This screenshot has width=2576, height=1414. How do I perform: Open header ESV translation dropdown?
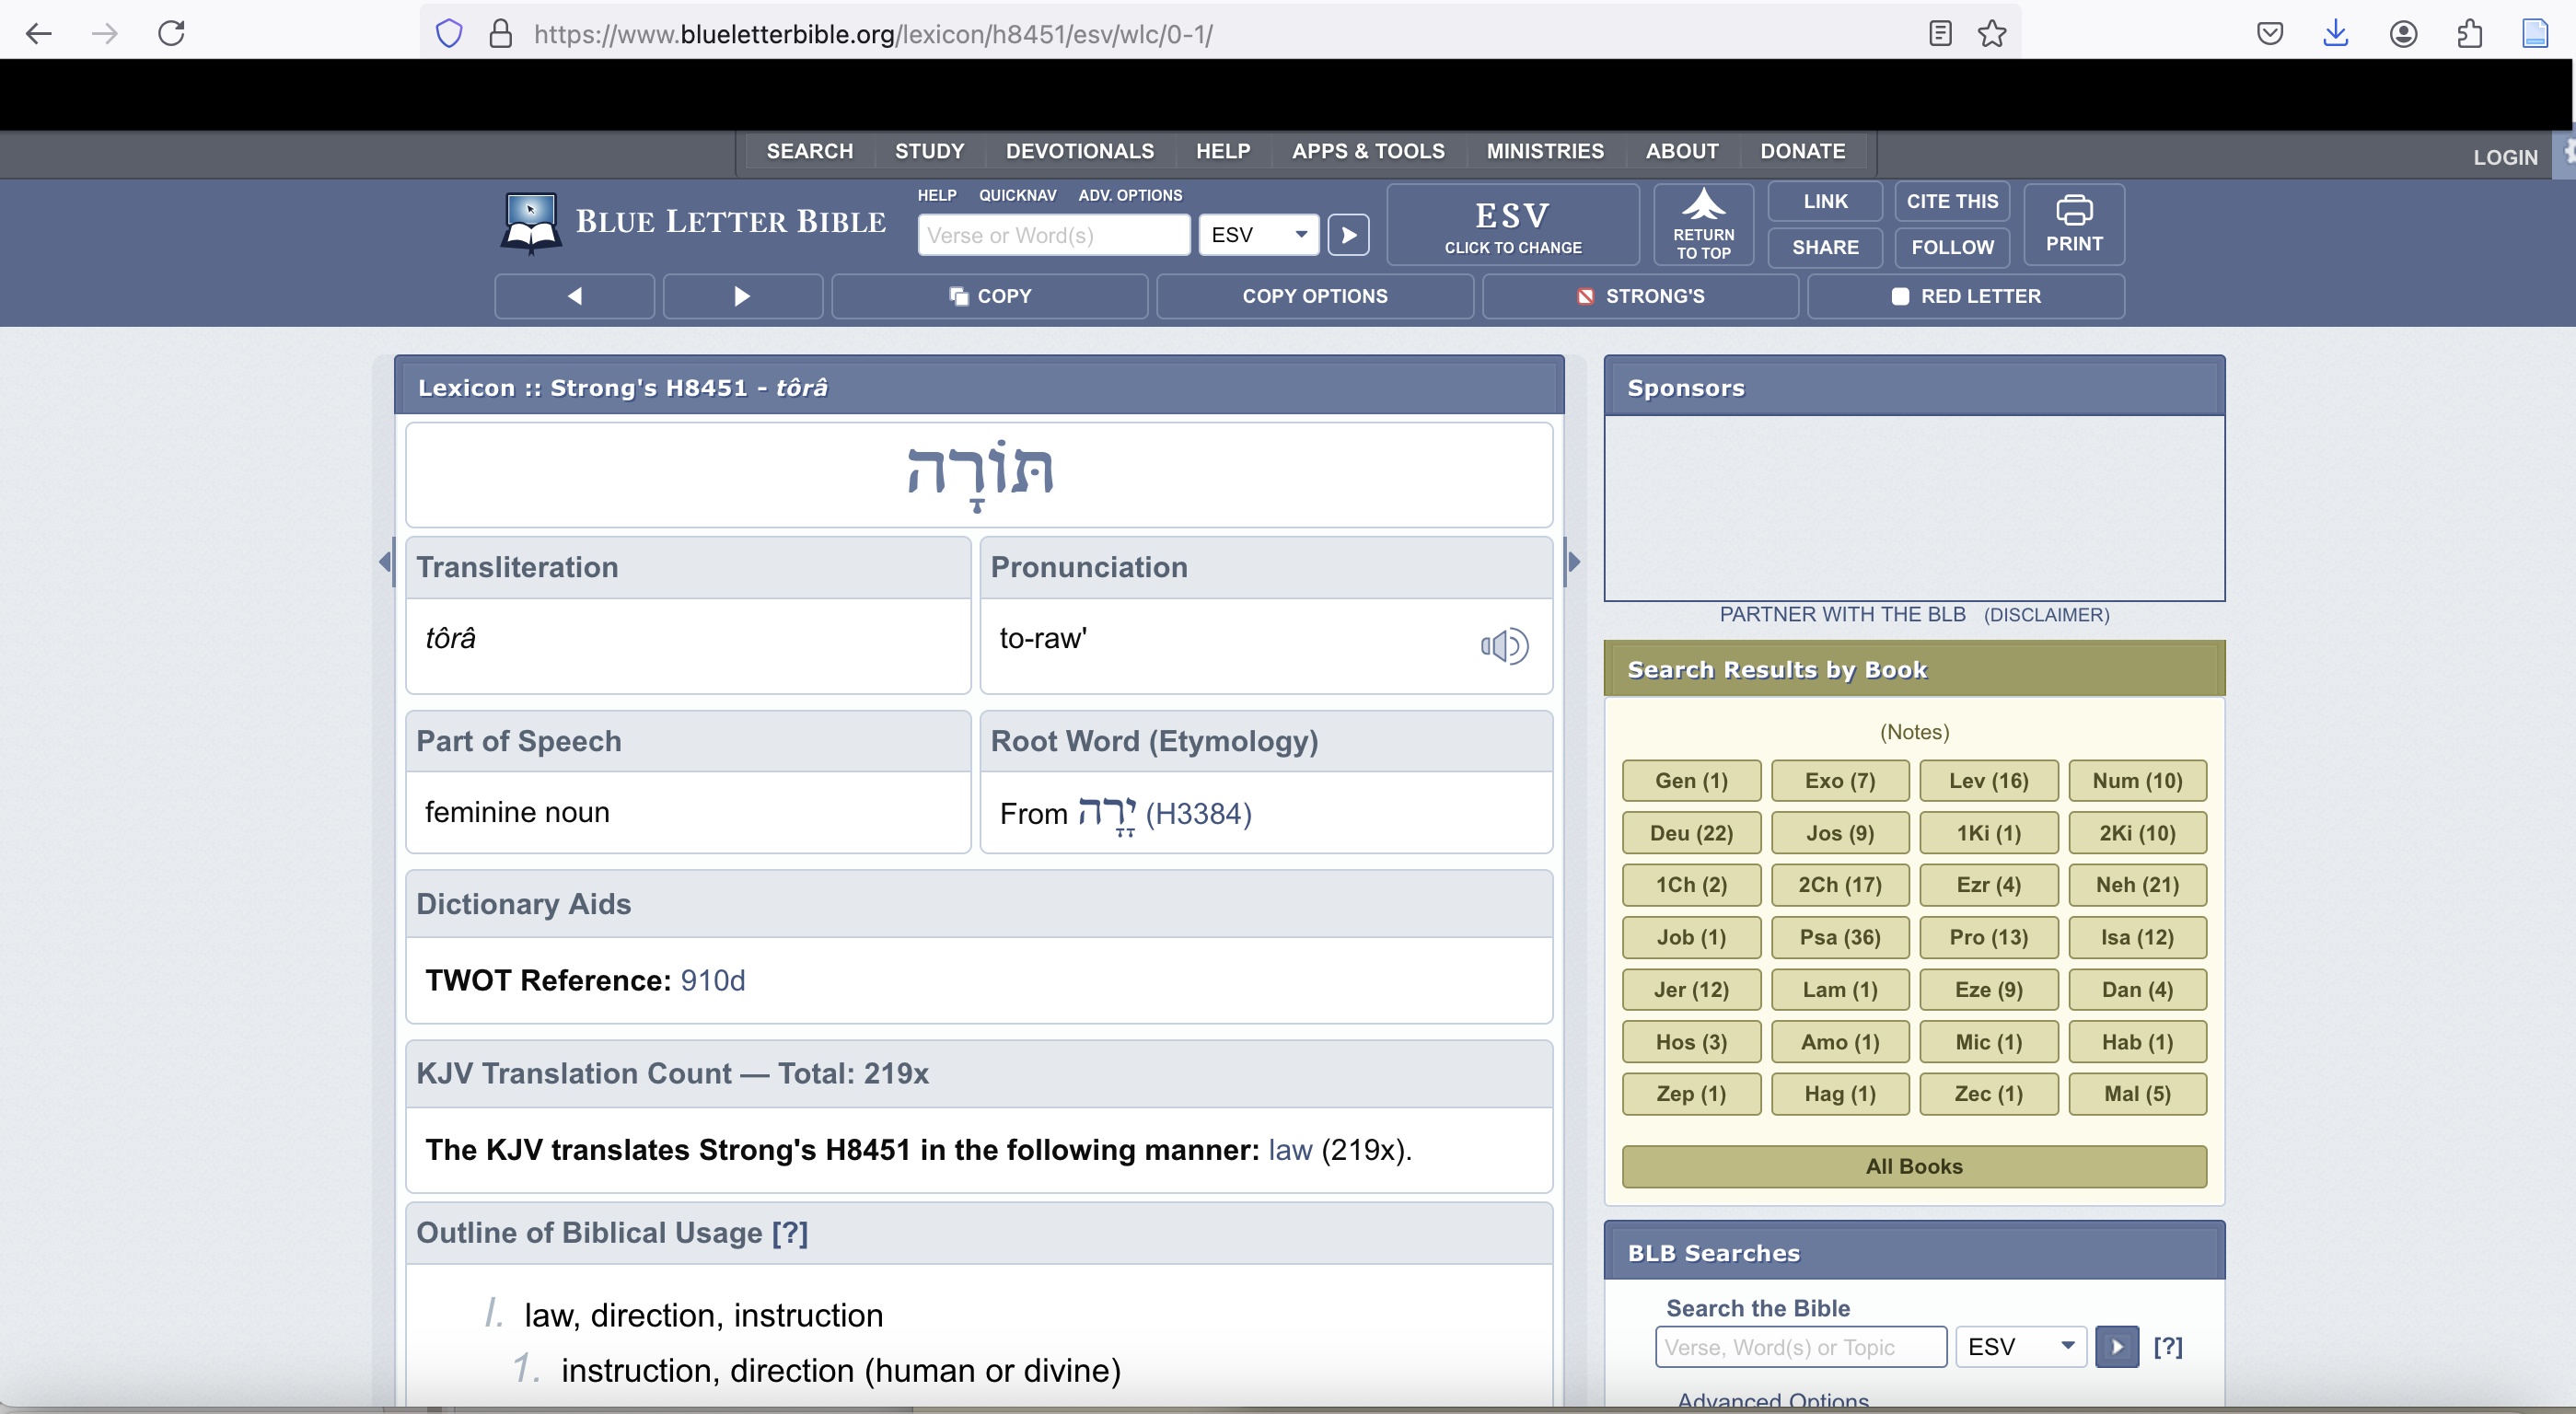(x=1258, y=235)
